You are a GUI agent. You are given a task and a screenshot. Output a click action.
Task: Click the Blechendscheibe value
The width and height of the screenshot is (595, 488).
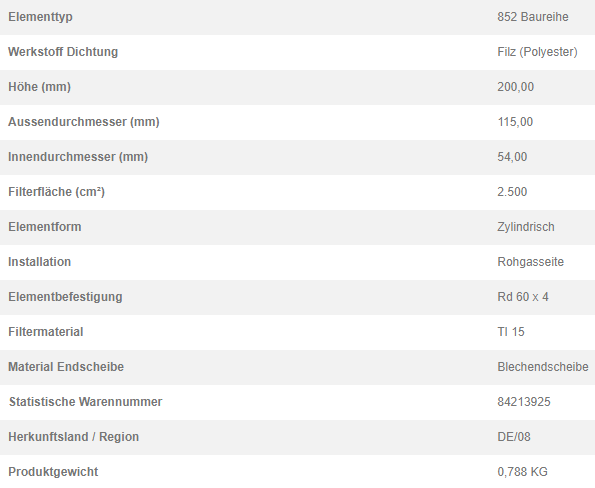pyautogui.click(x=543, y=367)
